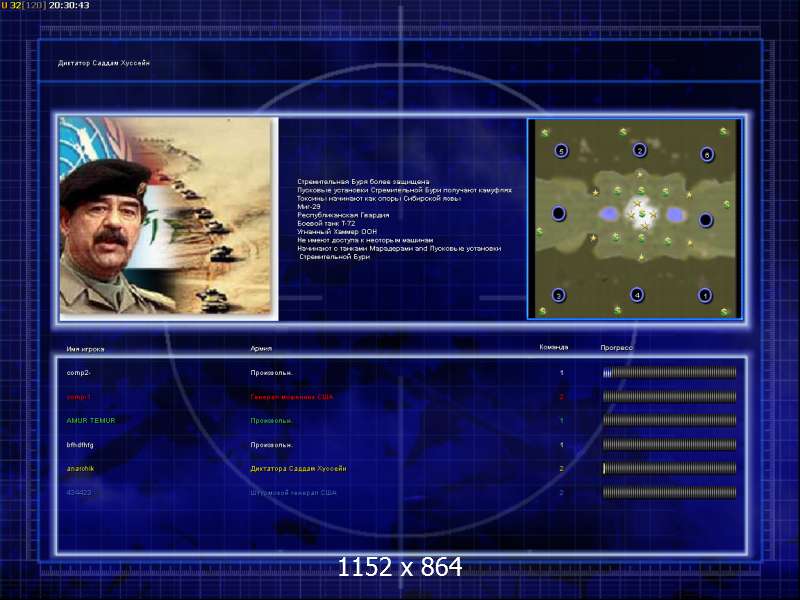Click the supply icon in the map's top-left corner
Screen dimensions: 800x600
[x=545, y=133]
